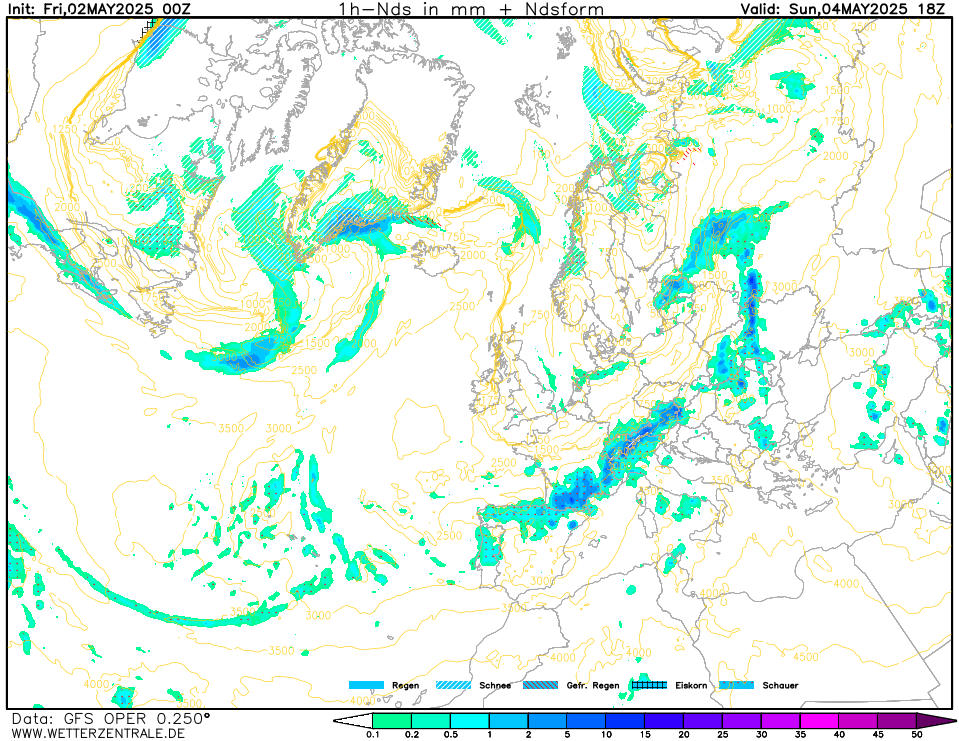This screenshot has height=741, width=959.
Task: Click the '45' color scale label
Action: point(878,734)
